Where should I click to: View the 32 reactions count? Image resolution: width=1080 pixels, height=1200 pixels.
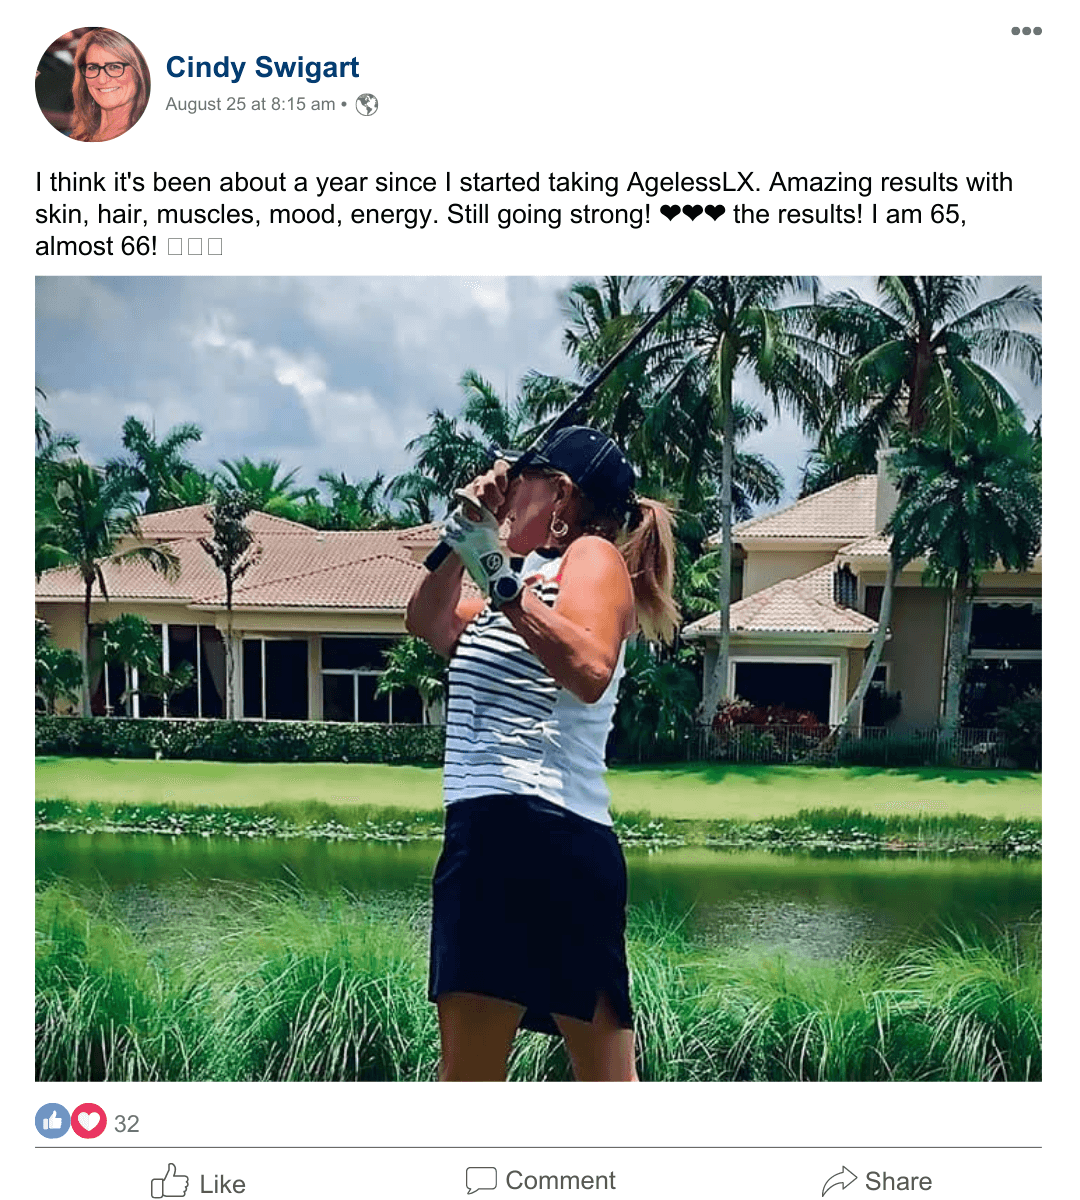pos(127,1123)
